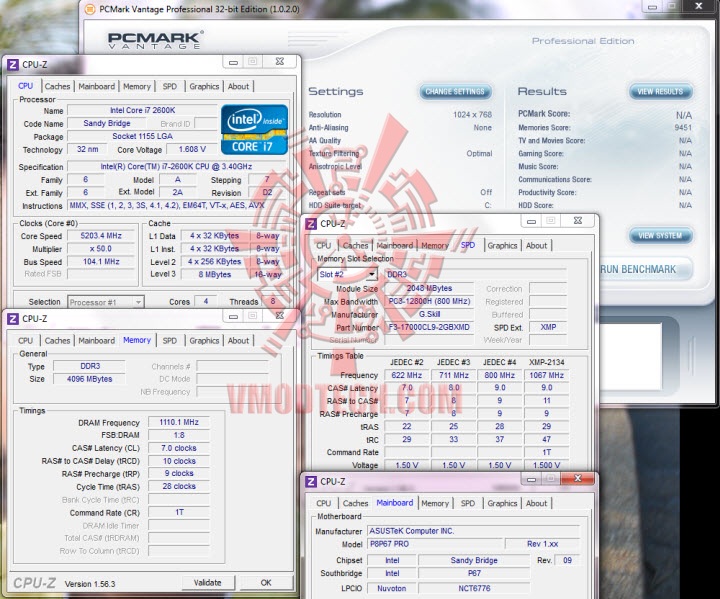Click the Core Speed value '5203.4 MHz'
The image size is (720, 599).
coord(101,236)
